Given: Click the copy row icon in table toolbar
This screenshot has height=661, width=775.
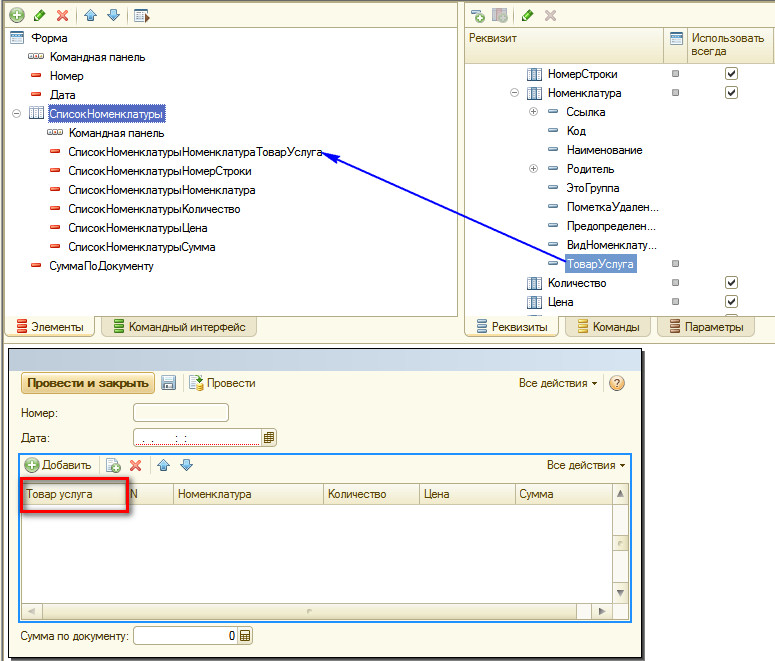Looking at the screenshot, I should tap(113, 465).
